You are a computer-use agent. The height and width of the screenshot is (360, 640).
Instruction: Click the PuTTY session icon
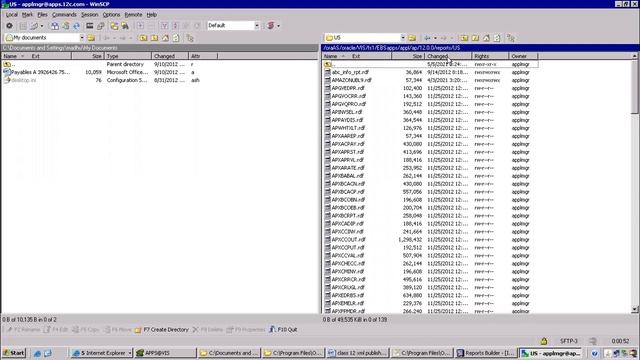(100, 26)
